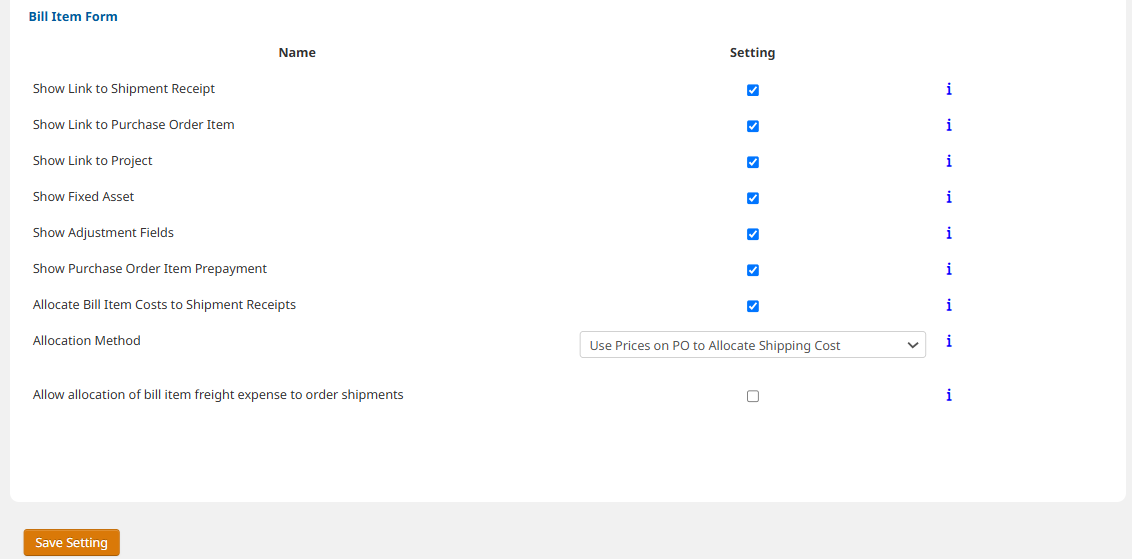Click info icon beside Show Link to Purchase Order Item
1132x559 pixels.
[x=949, y=125]
